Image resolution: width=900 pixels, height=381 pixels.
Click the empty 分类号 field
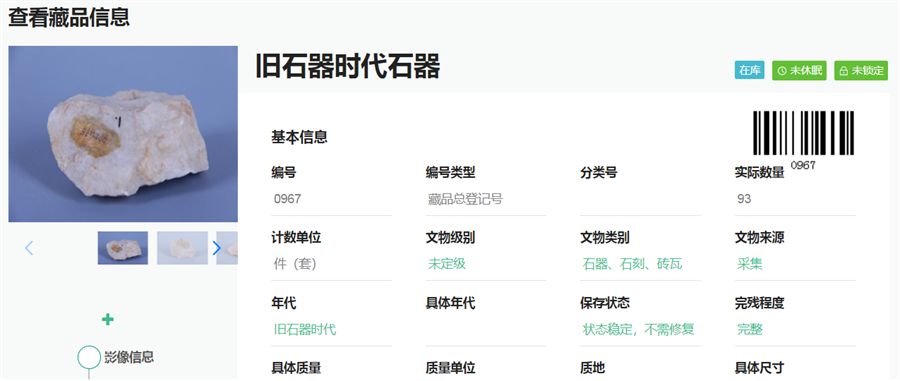coord(641,199)
